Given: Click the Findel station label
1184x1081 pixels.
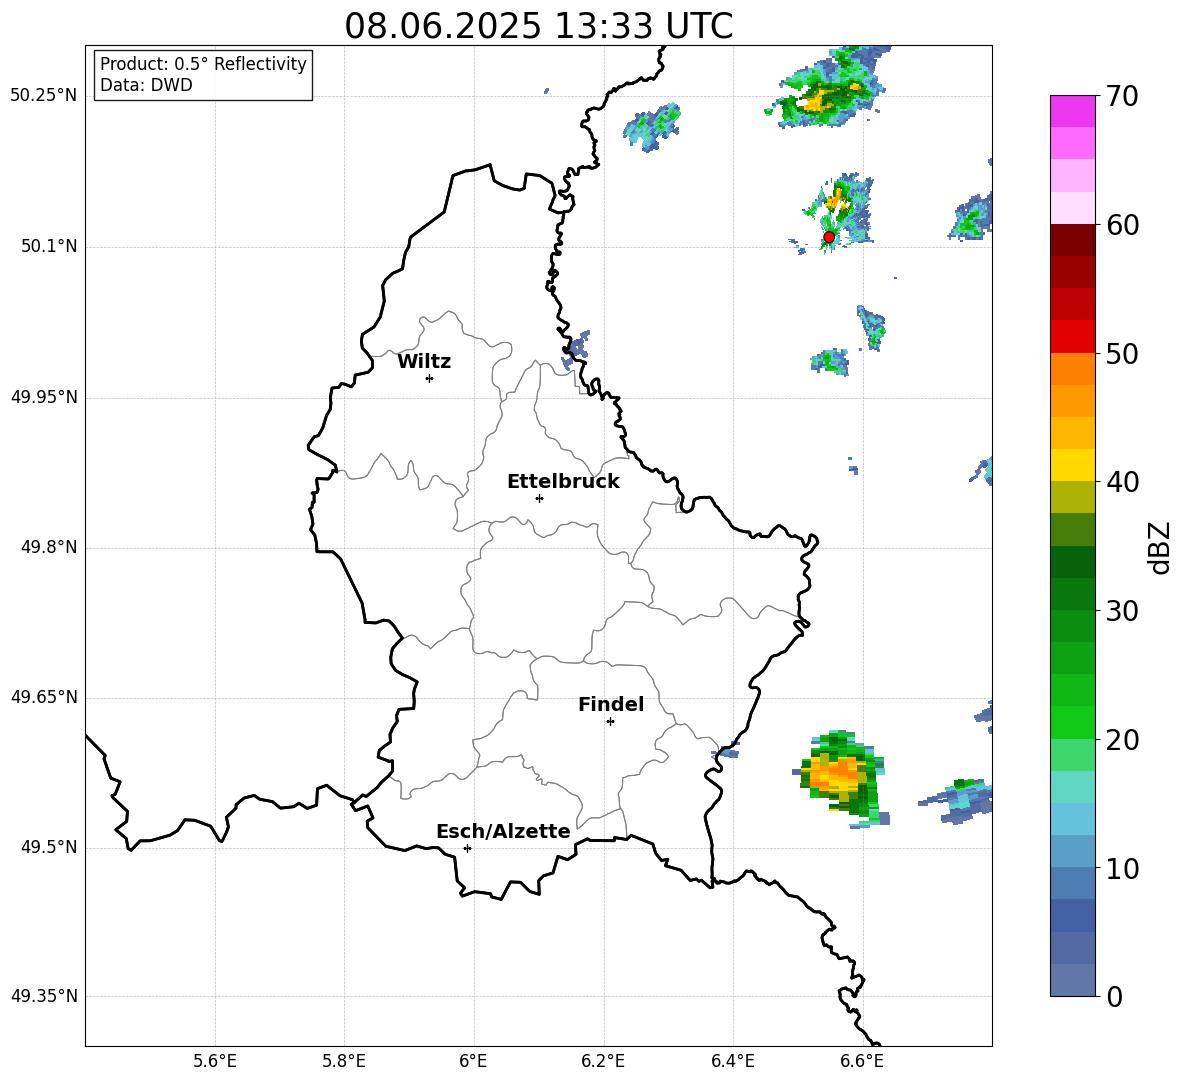Looking at the screenshot, I should coord(611,704).
